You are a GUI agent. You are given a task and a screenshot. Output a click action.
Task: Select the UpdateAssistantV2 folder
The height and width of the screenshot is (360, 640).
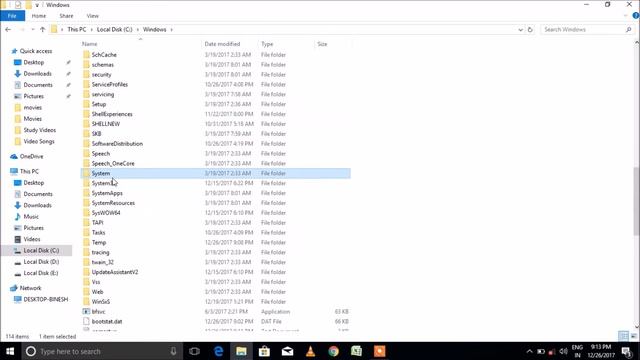[x=115, y=272]
